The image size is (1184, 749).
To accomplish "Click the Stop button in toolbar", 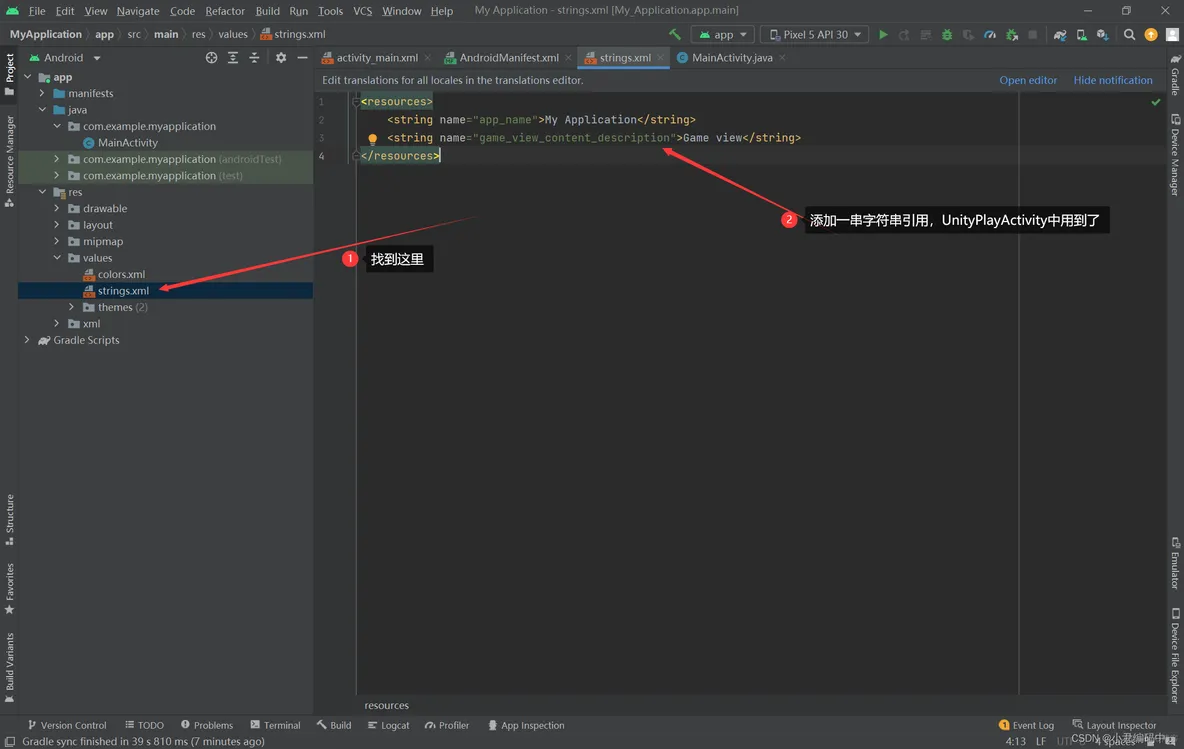I will click(1033, 35).
